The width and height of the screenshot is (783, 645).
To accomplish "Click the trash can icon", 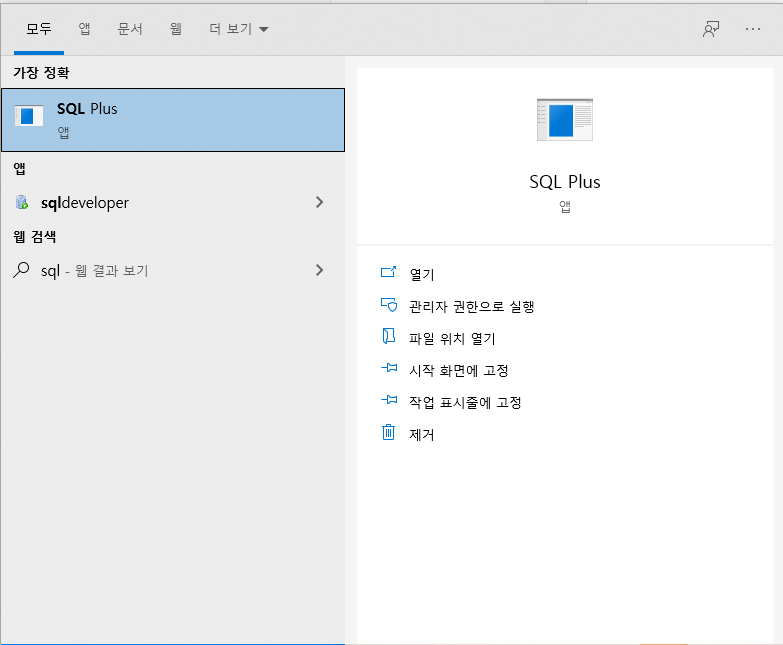I will coord(389,432).
